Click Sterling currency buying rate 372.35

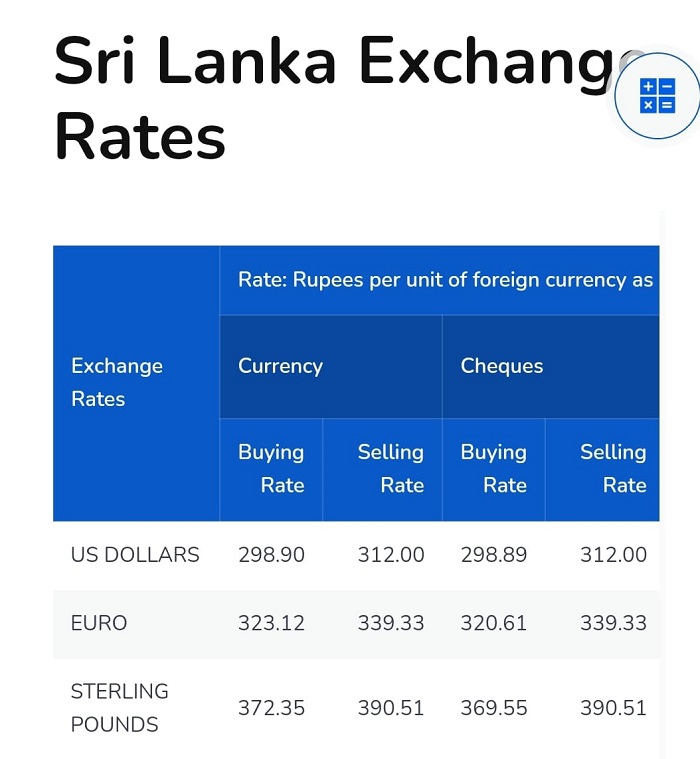(x=271, y=708)
